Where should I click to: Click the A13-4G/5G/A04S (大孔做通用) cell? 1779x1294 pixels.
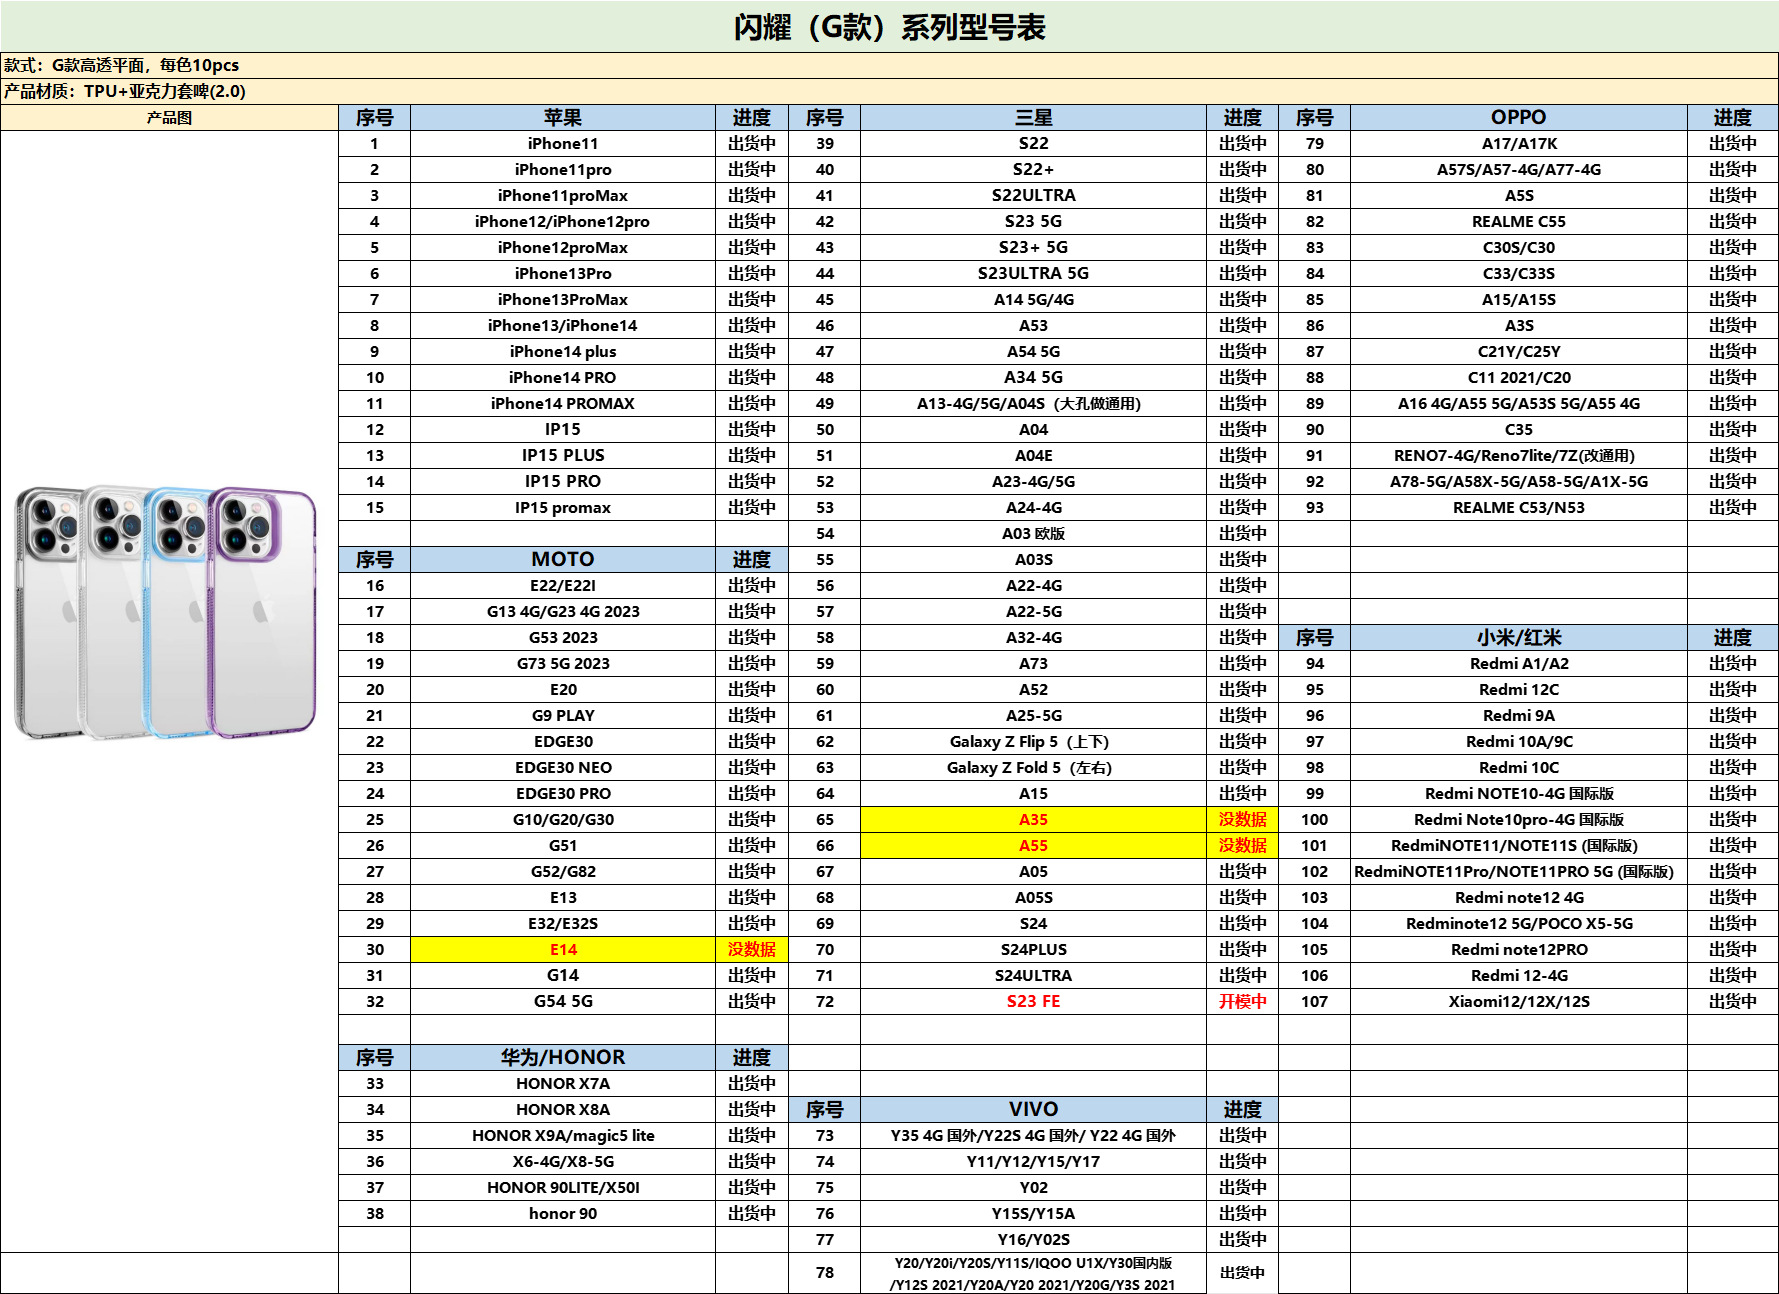[1033, 404]
